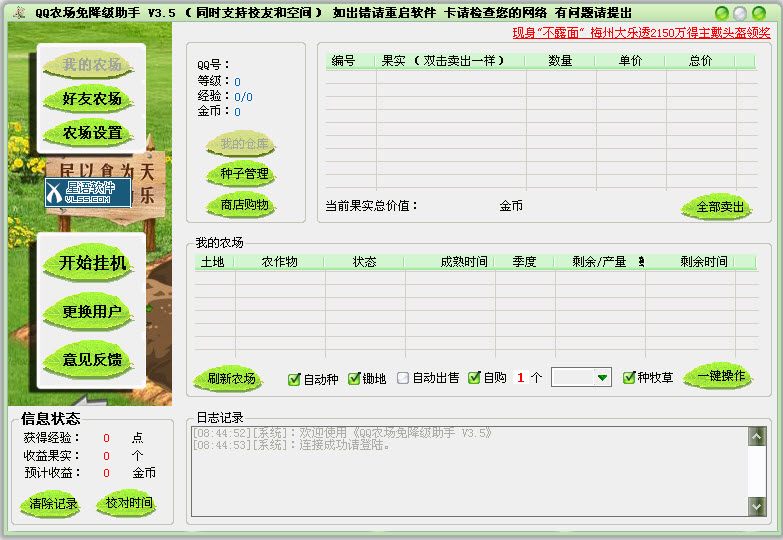This screenshot has height=540, width=783.
Task: Click 收益果实 value
Action: (x=106, y=456)
